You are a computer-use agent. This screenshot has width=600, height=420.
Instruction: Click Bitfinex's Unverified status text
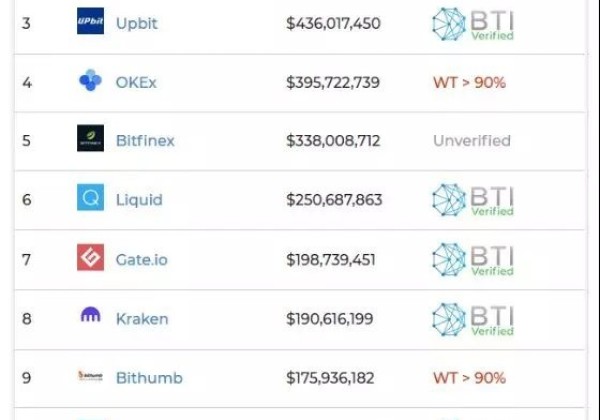click(471, 141)
